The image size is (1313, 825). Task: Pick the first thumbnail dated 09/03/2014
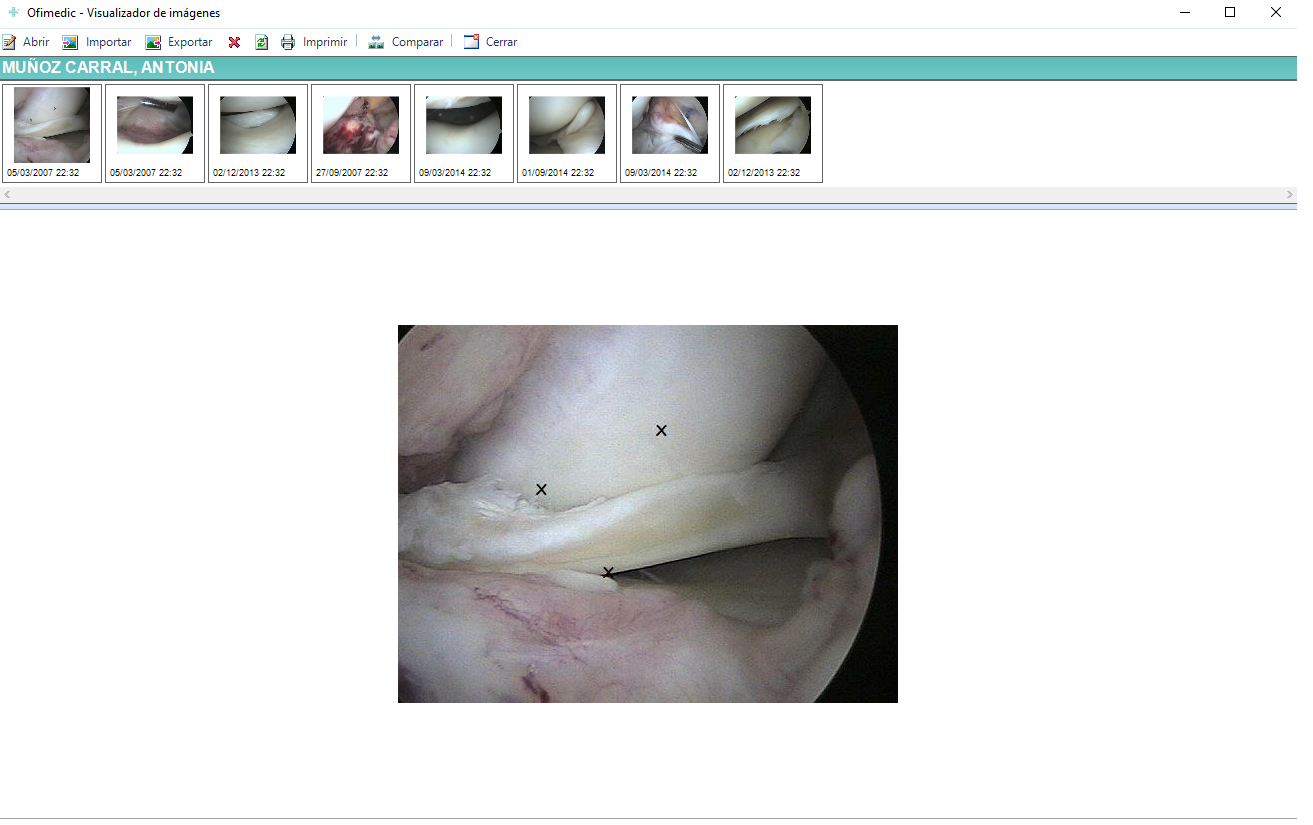click(464, 126)
